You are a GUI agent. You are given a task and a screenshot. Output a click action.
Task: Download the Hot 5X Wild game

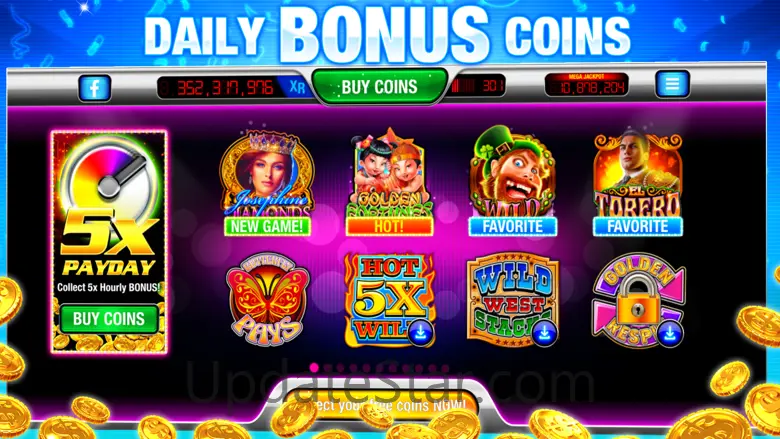420,332
